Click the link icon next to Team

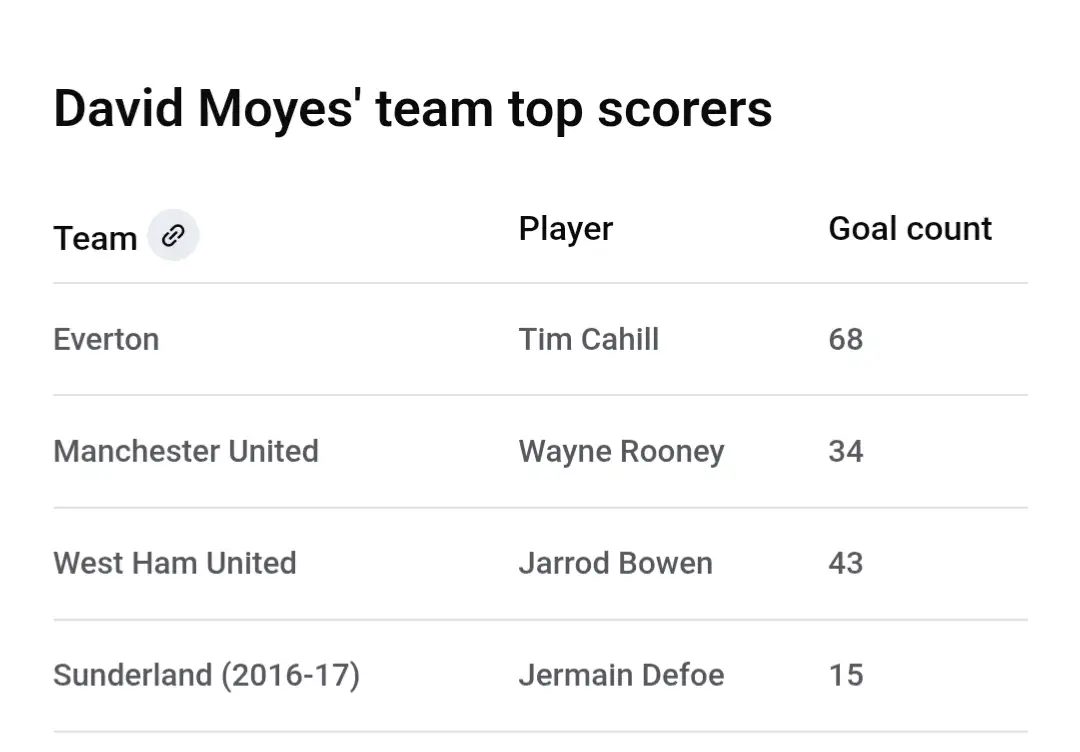(173, 236)
